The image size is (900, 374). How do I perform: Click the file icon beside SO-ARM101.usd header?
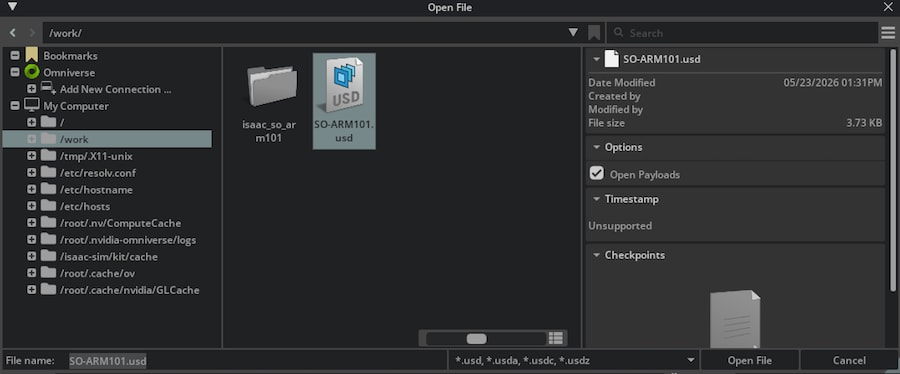click(612, 59)
